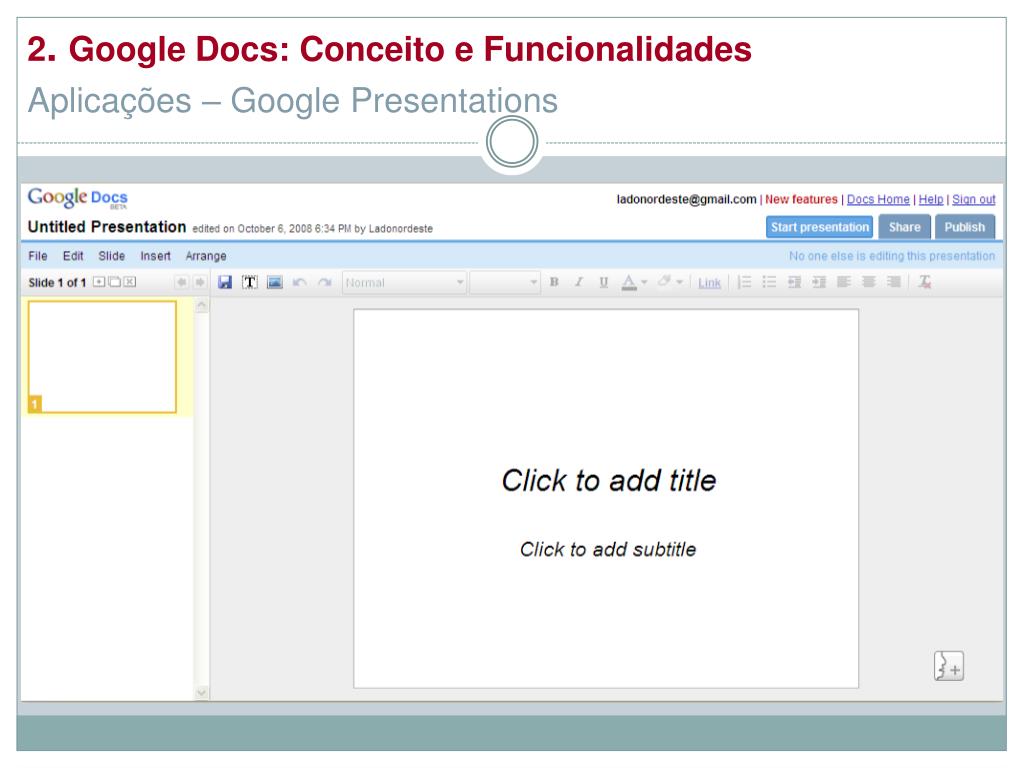Open the Edit menu
Screen dimensions: 1024x768
click(73, 256)
